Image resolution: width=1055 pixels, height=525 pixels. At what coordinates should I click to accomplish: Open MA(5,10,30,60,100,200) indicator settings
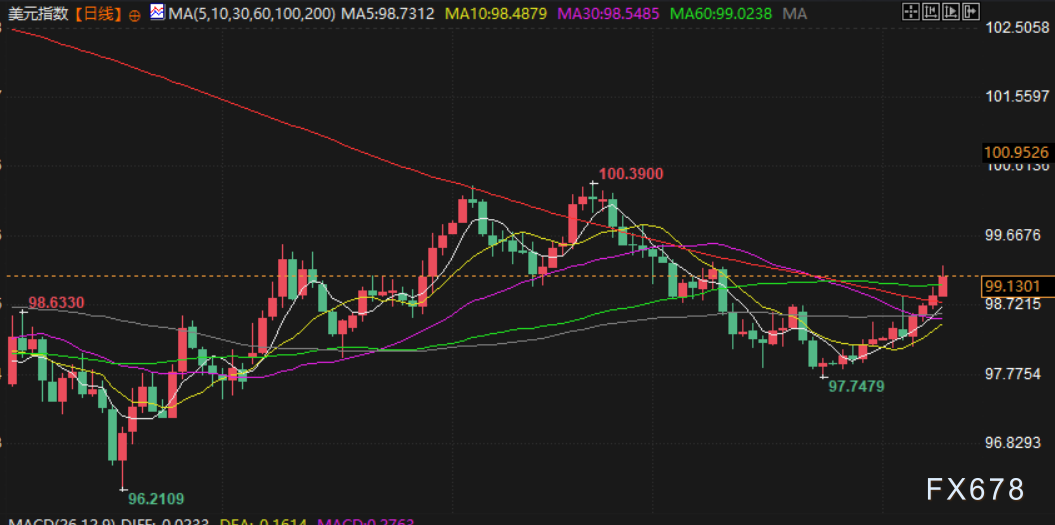click(x=253, y=14)
